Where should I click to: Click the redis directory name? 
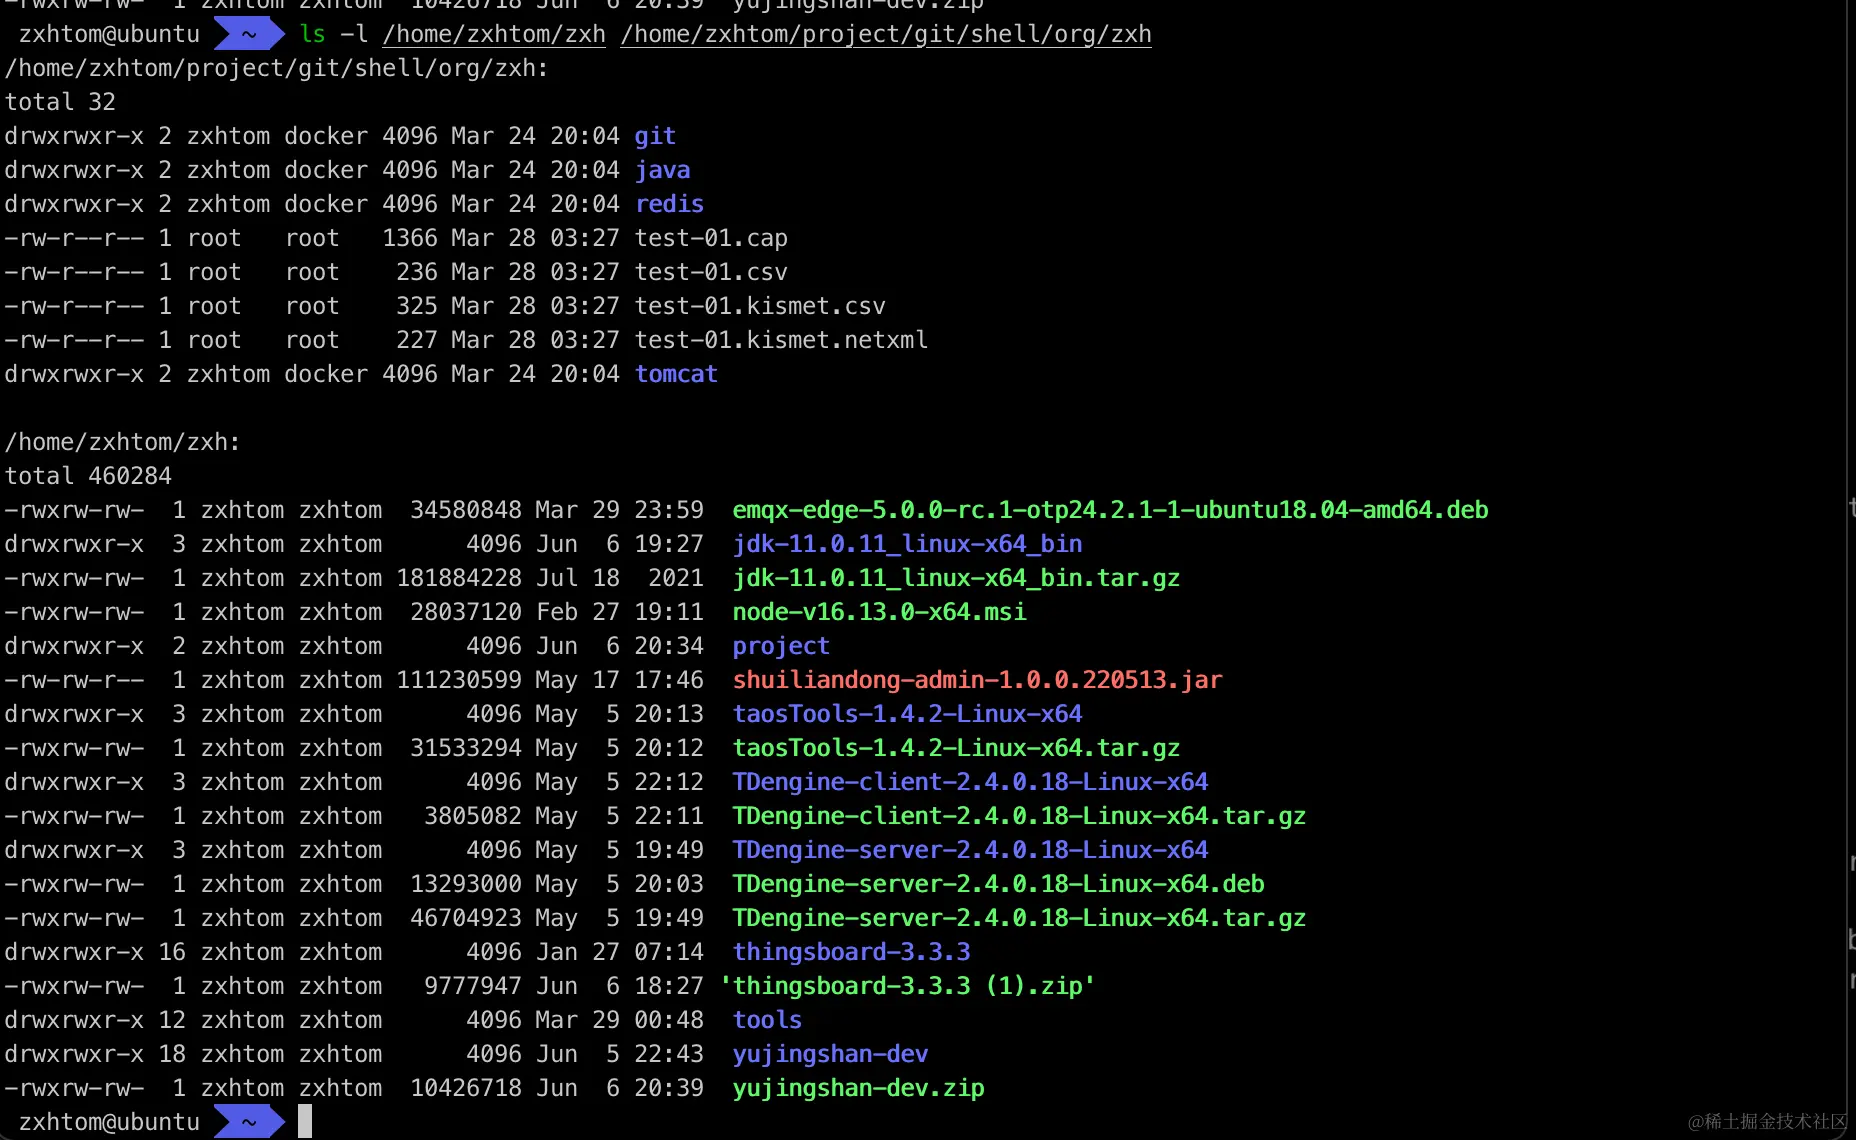point(669,204)
